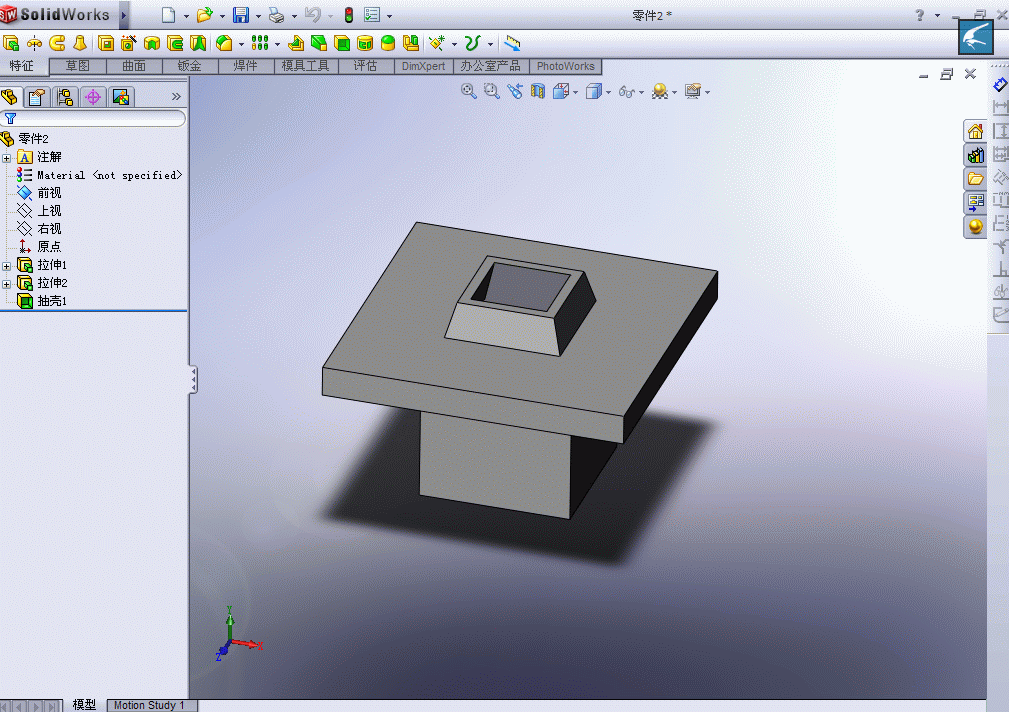This screenshot has height=712, width=1009.
Task: Click the Previous View icon
Action: pyautogui.click(x=515, y=91)
